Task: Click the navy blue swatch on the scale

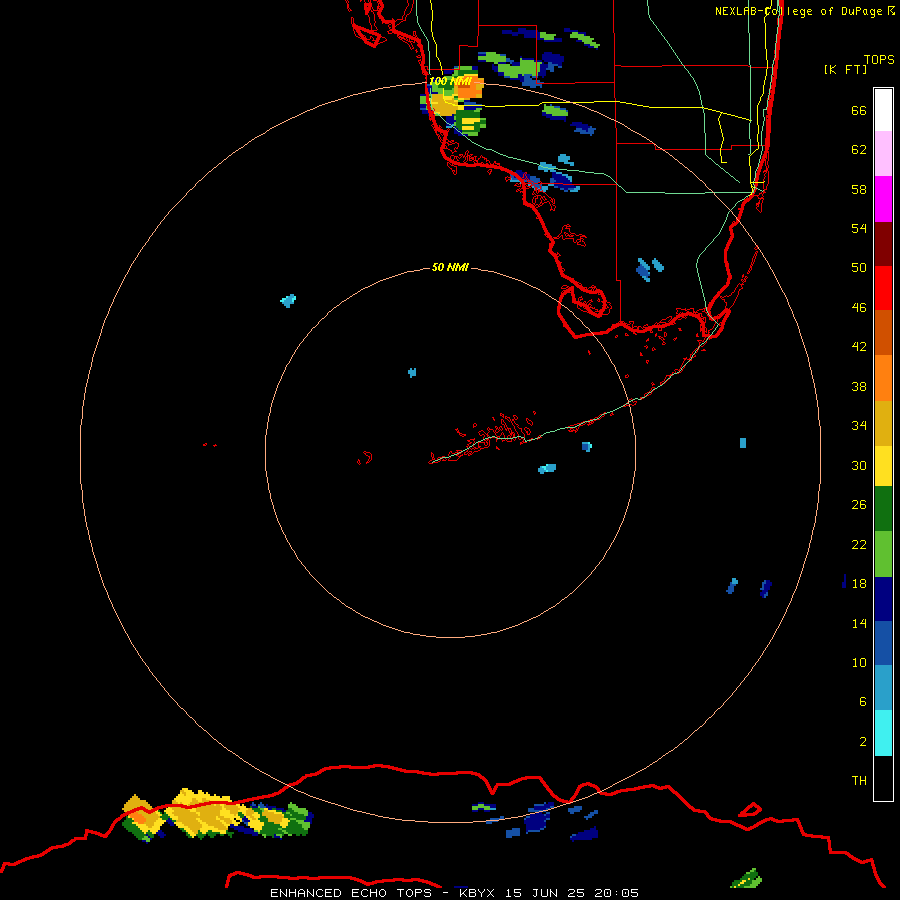Action: [x=883, y=599]
